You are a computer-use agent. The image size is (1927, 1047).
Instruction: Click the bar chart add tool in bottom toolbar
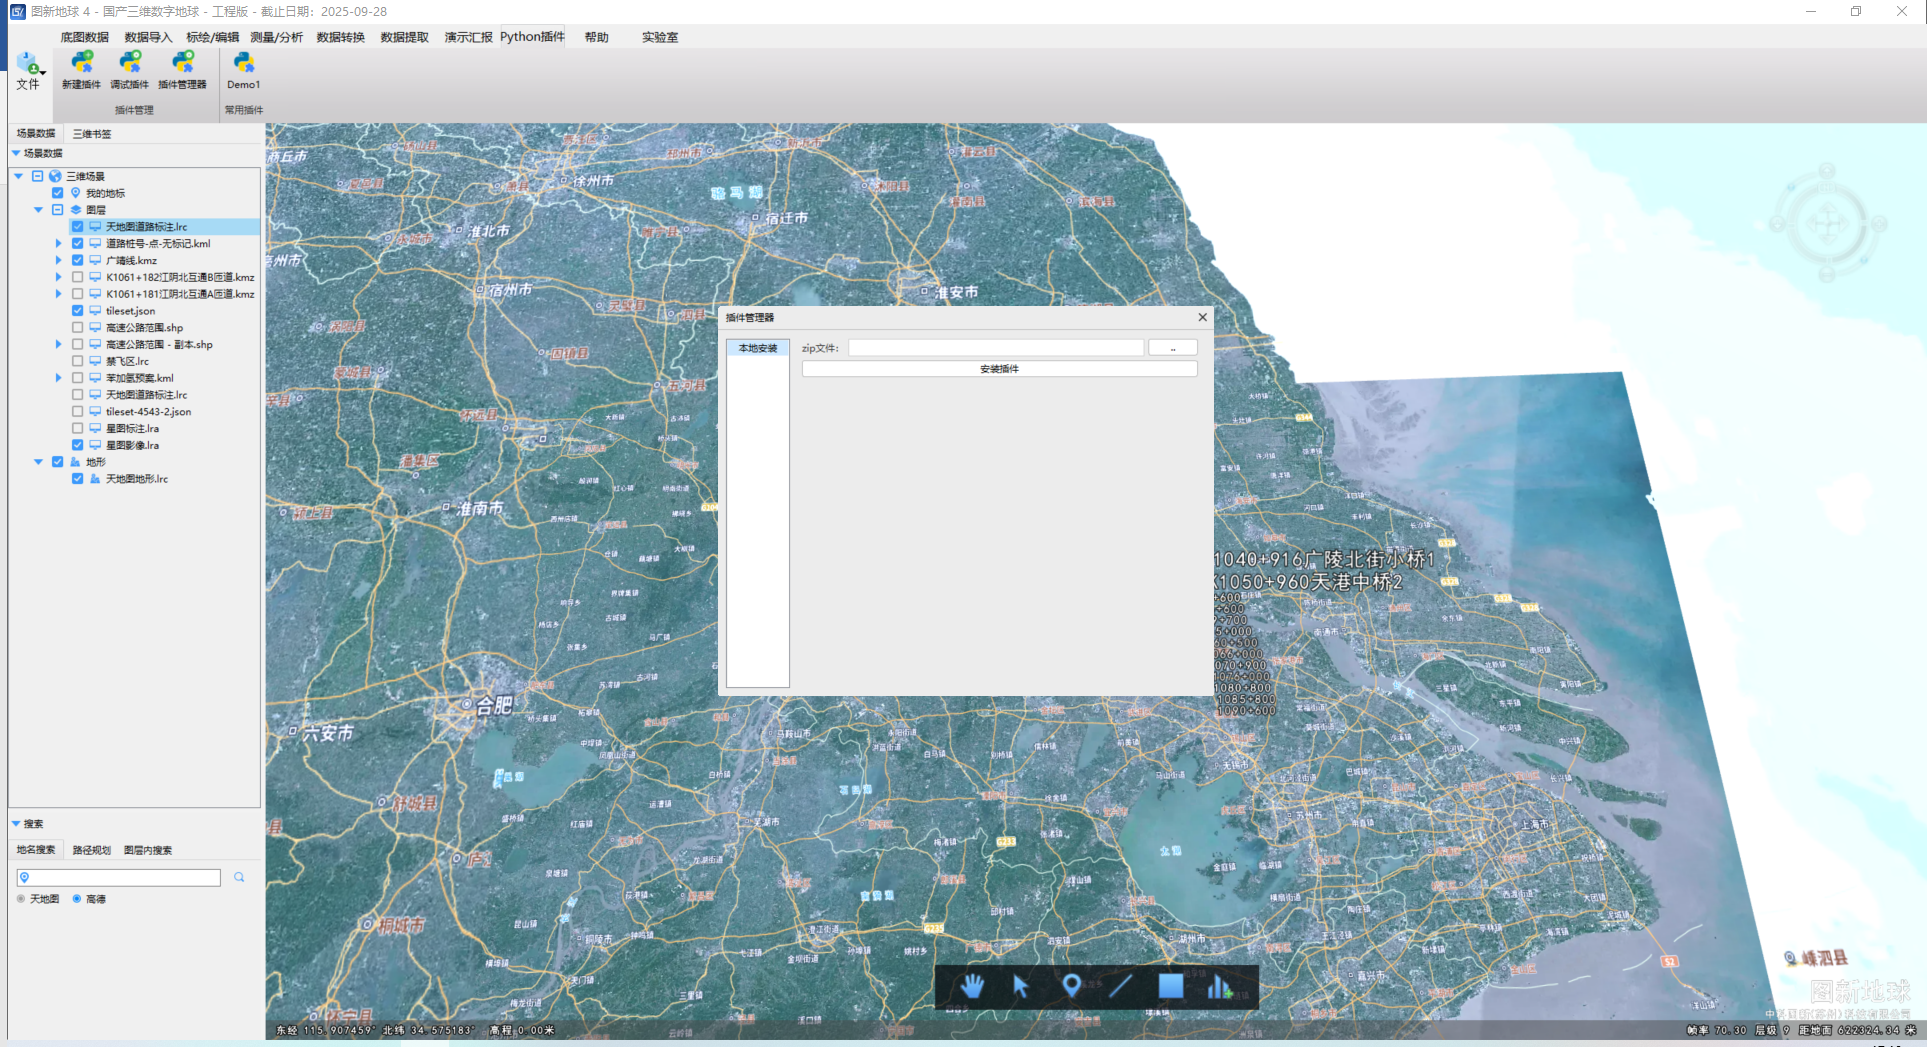point(1219,986)
